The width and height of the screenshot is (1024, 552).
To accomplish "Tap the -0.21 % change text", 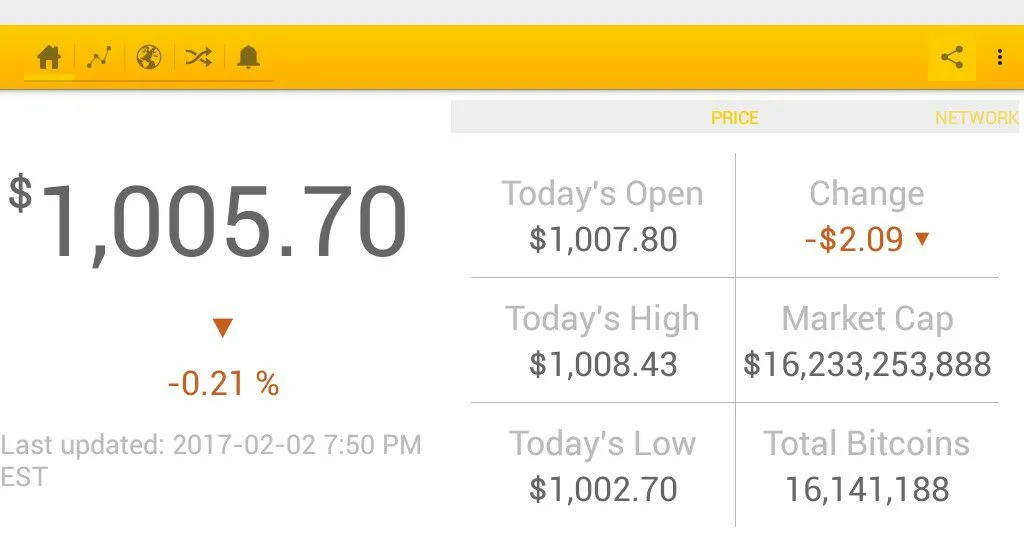I will pos(223,383).
